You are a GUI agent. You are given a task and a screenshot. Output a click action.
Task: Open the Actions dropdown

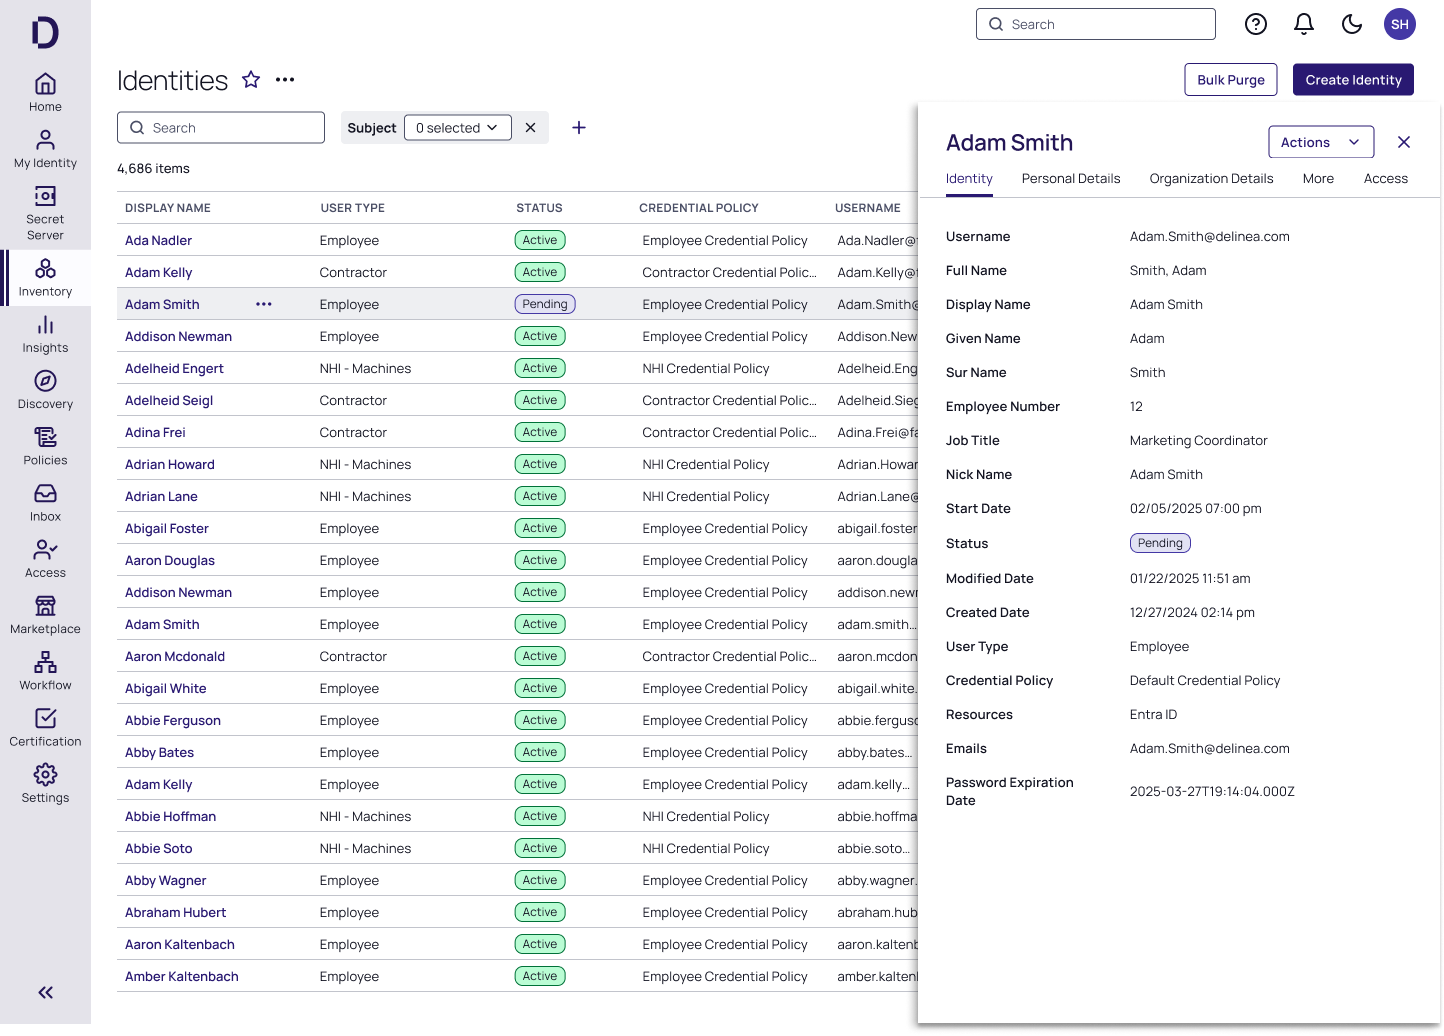[1321, 142]
